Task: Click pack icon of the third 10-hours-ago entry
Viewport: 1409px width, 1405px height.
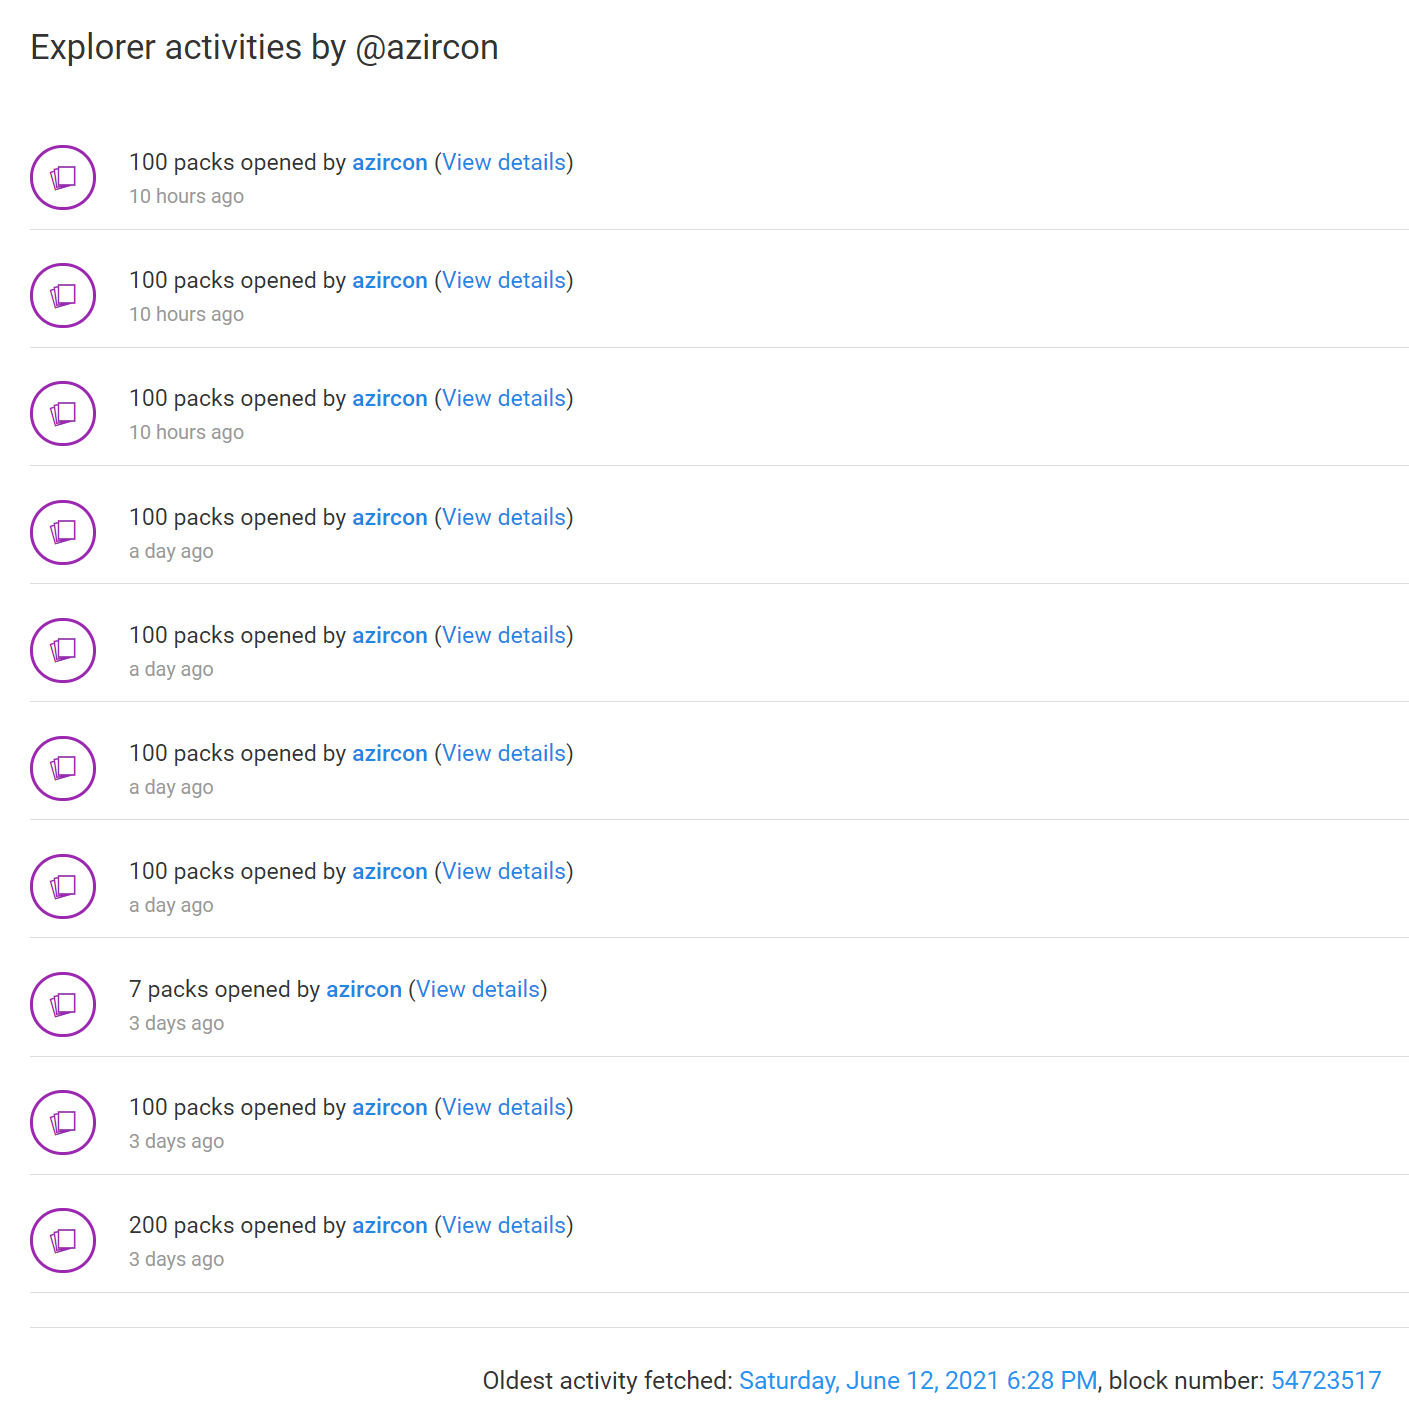Action: click(63, 414)
